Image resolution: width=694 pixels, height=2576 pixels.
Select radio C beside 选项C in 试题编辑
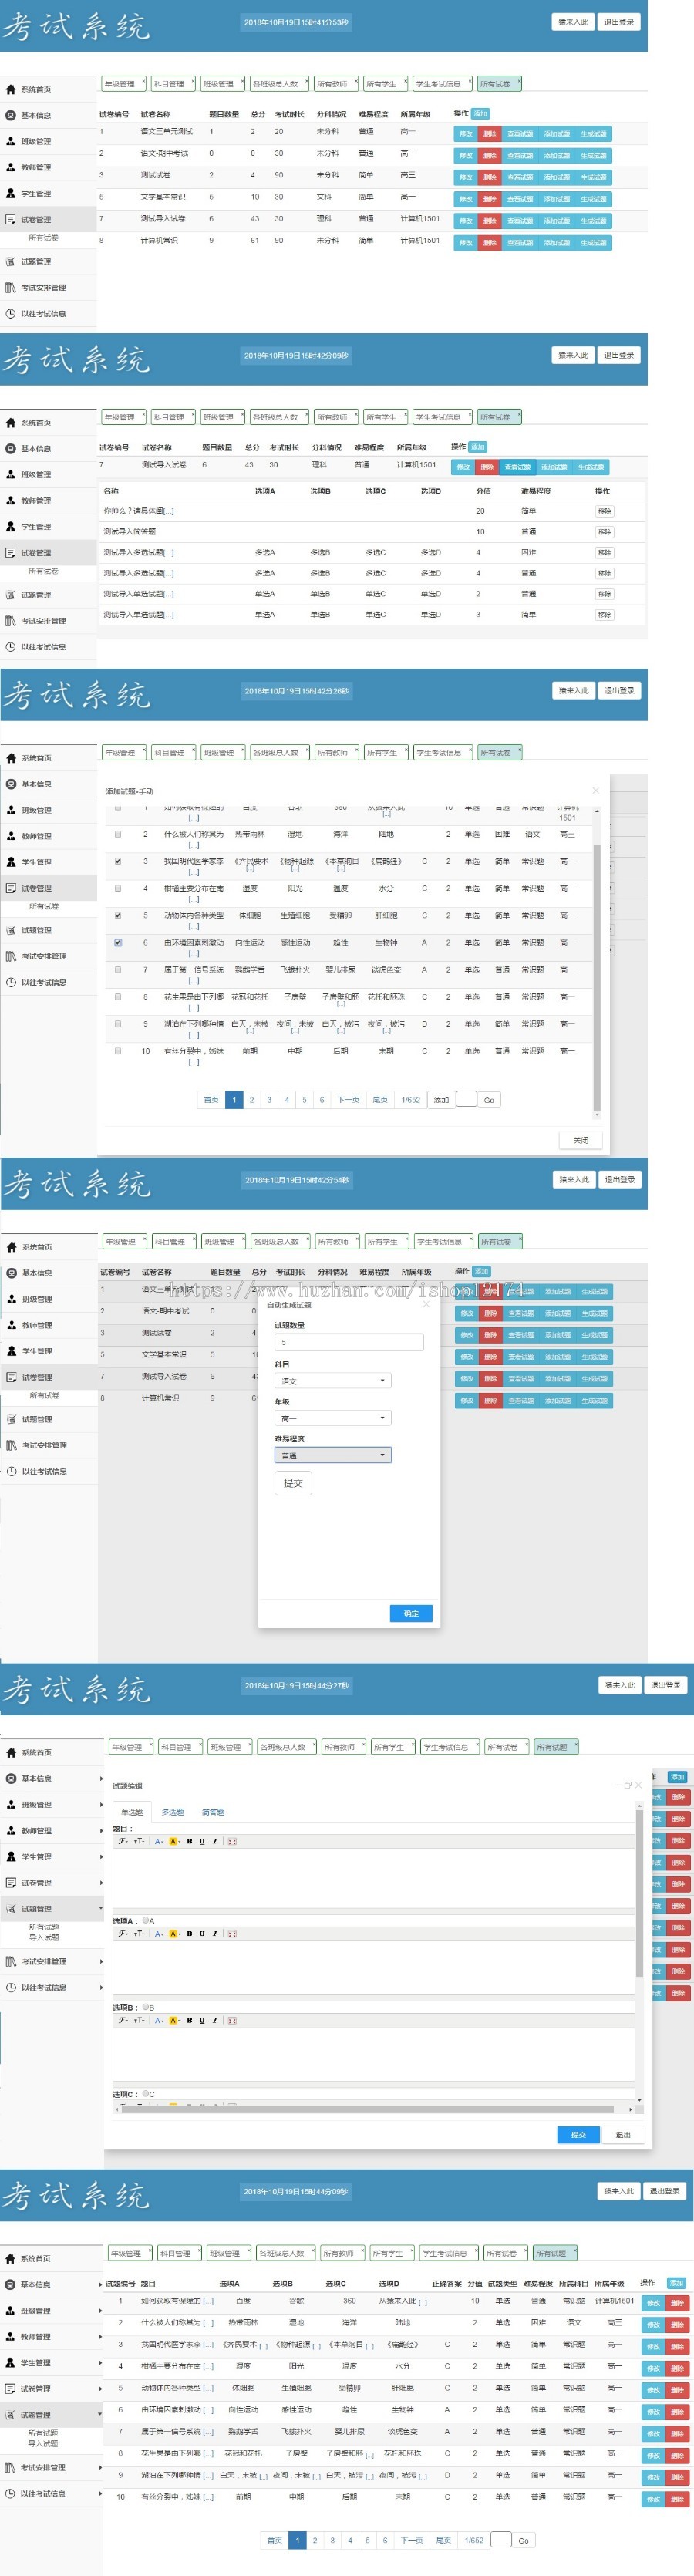pyautogui.click(x=146, y=2093)
